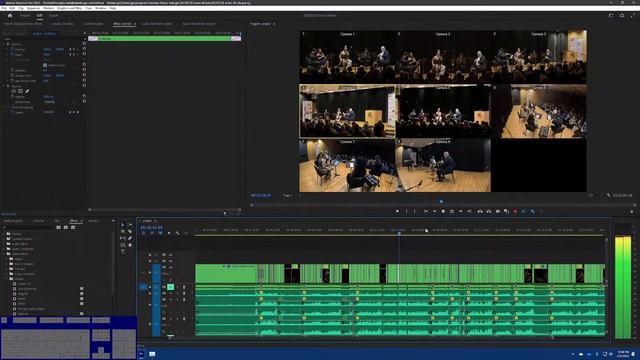Toggle animation stopwatch for Rotation

tap(12, 70)
